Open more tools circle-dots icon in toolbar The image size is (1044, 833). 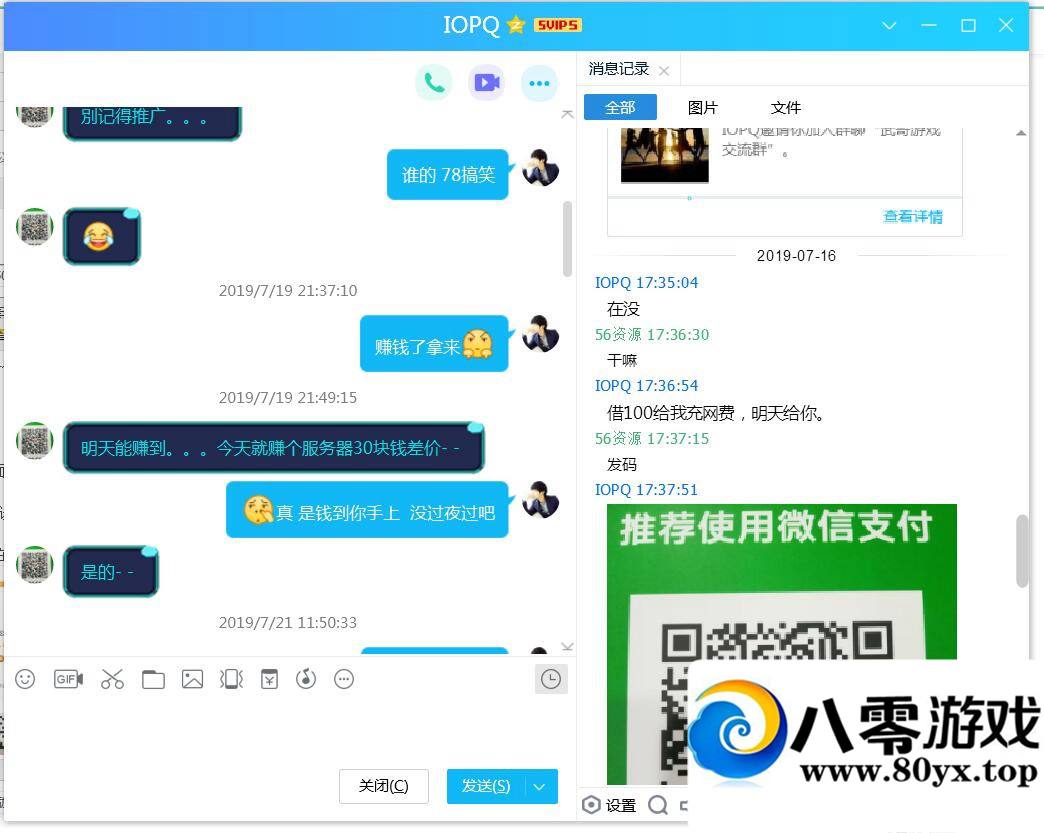[344, 679]
